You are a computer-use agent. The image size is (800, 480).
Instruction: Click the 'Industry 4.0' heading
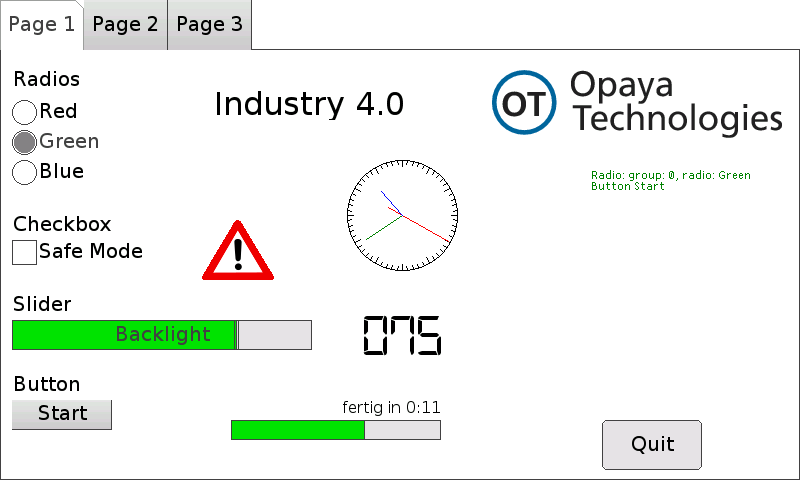[x=309, y=104]
